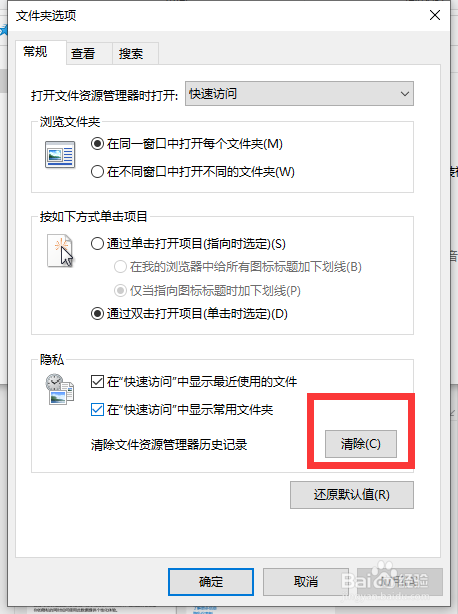Click the privacy clock and files icon

point(60,389)
